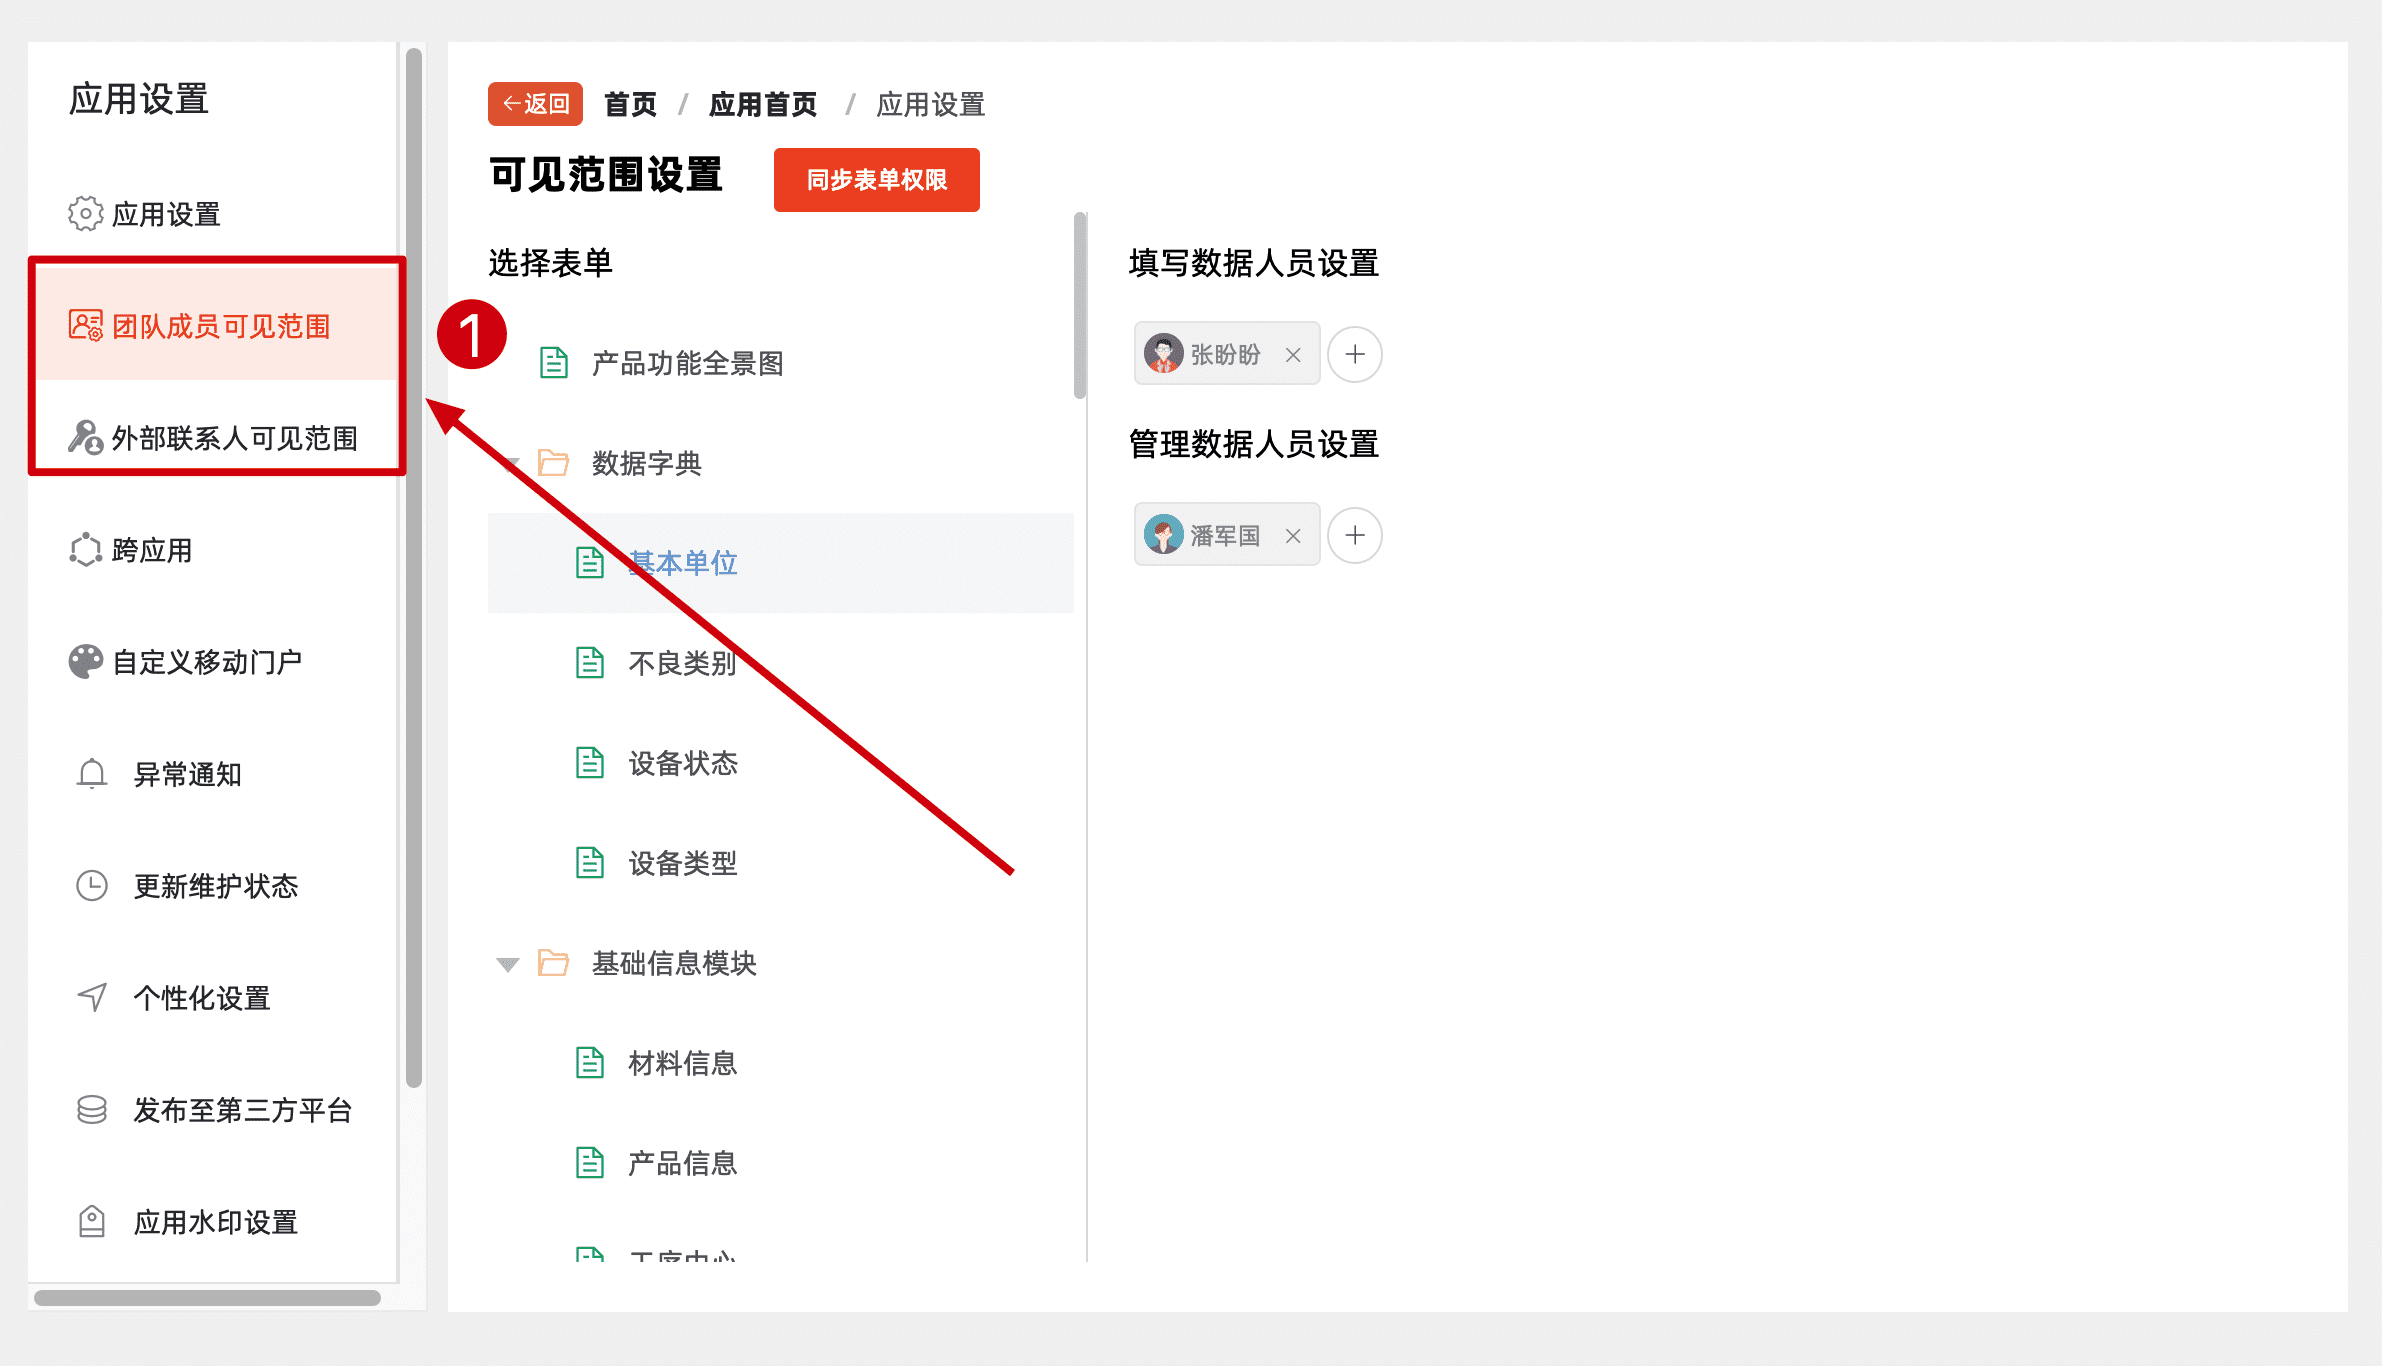Click the bell icon for 异常通知

pyautogui.click(x=92, y=774)
